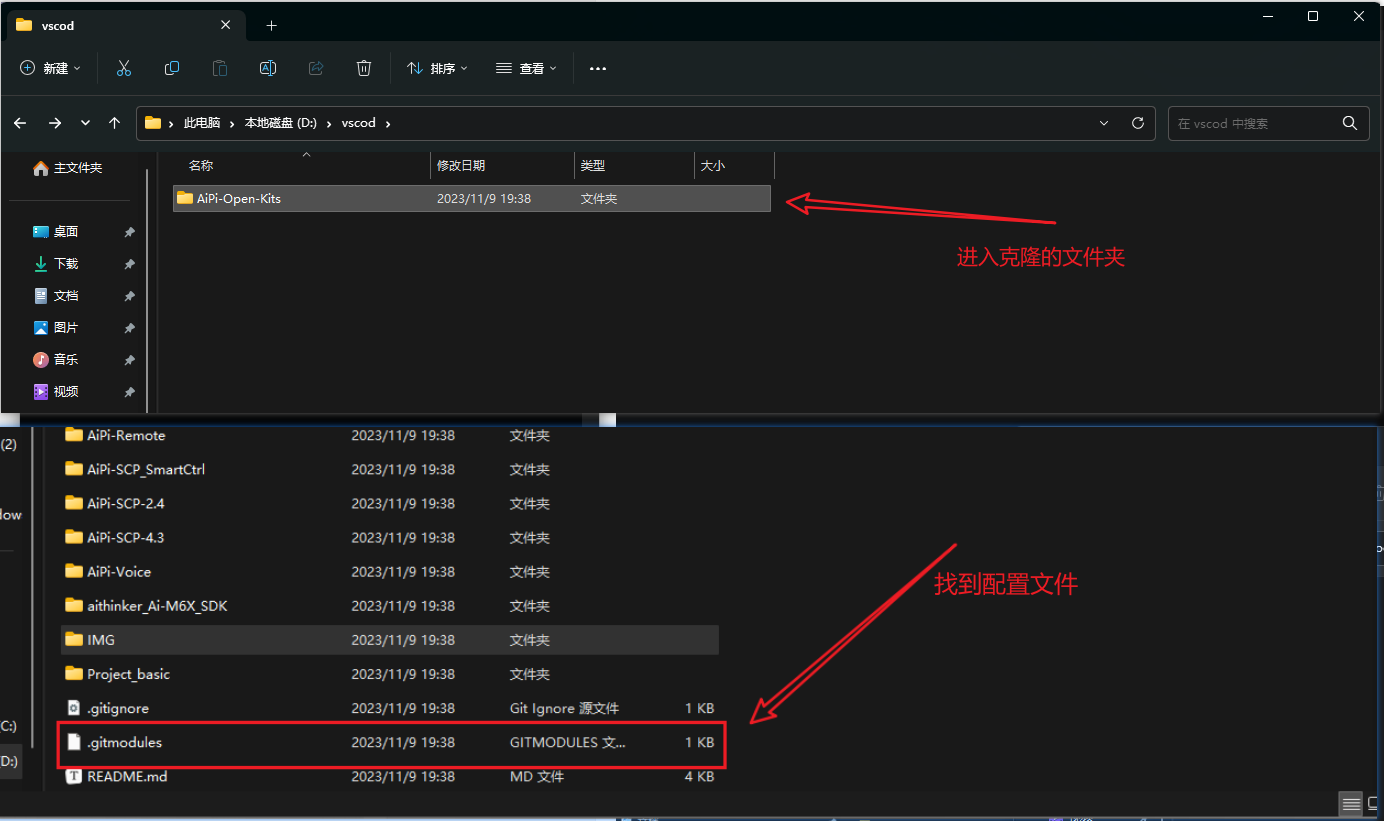Click 本地磁盘 (D:) in the breadcrumb

coord(281,123)
